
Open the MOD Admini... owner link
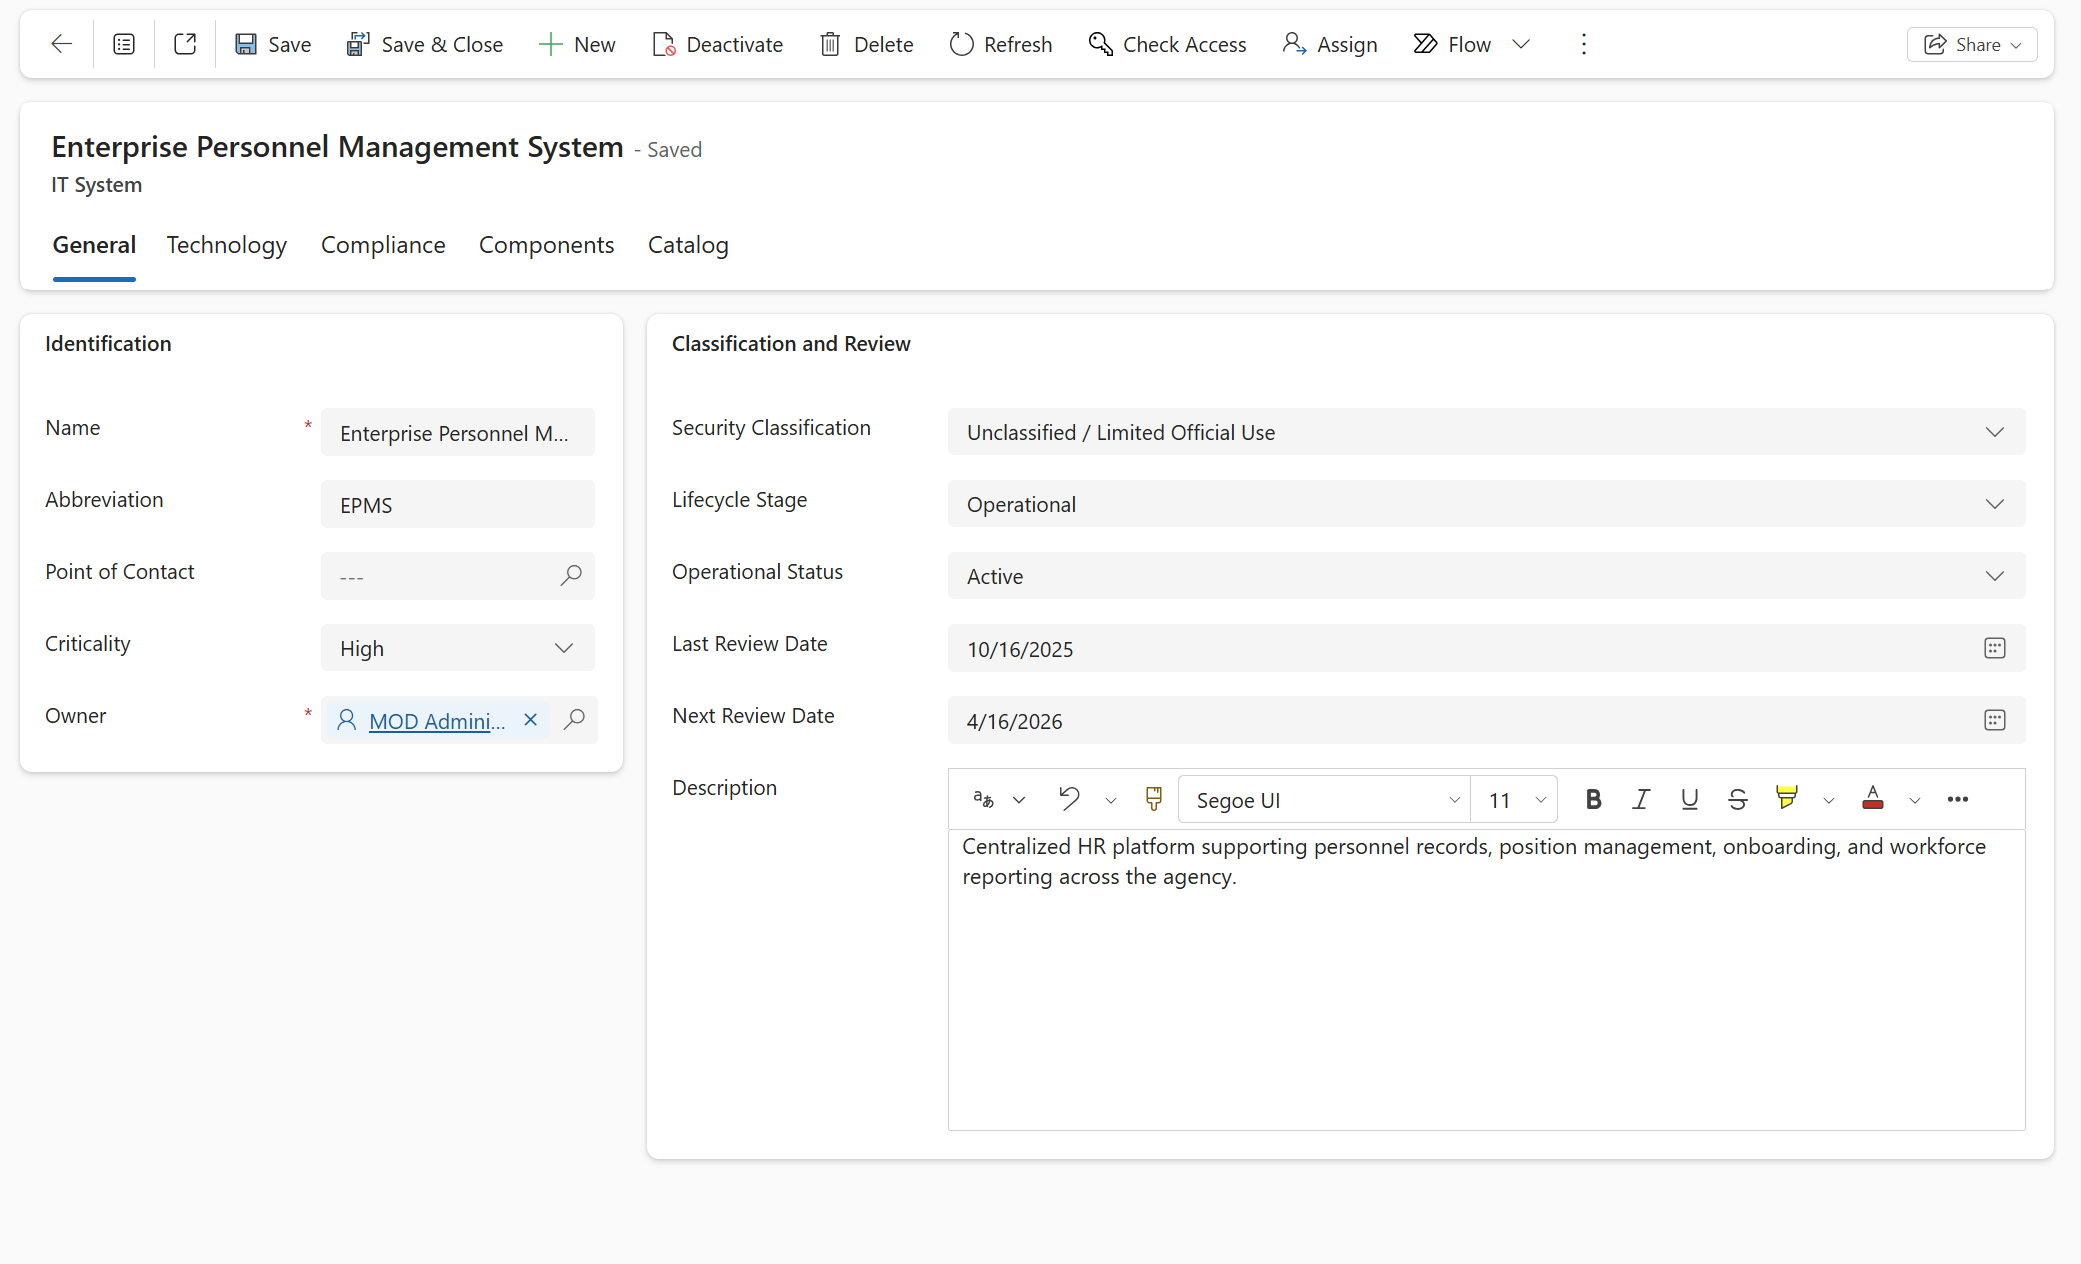(x=436, y=721)
